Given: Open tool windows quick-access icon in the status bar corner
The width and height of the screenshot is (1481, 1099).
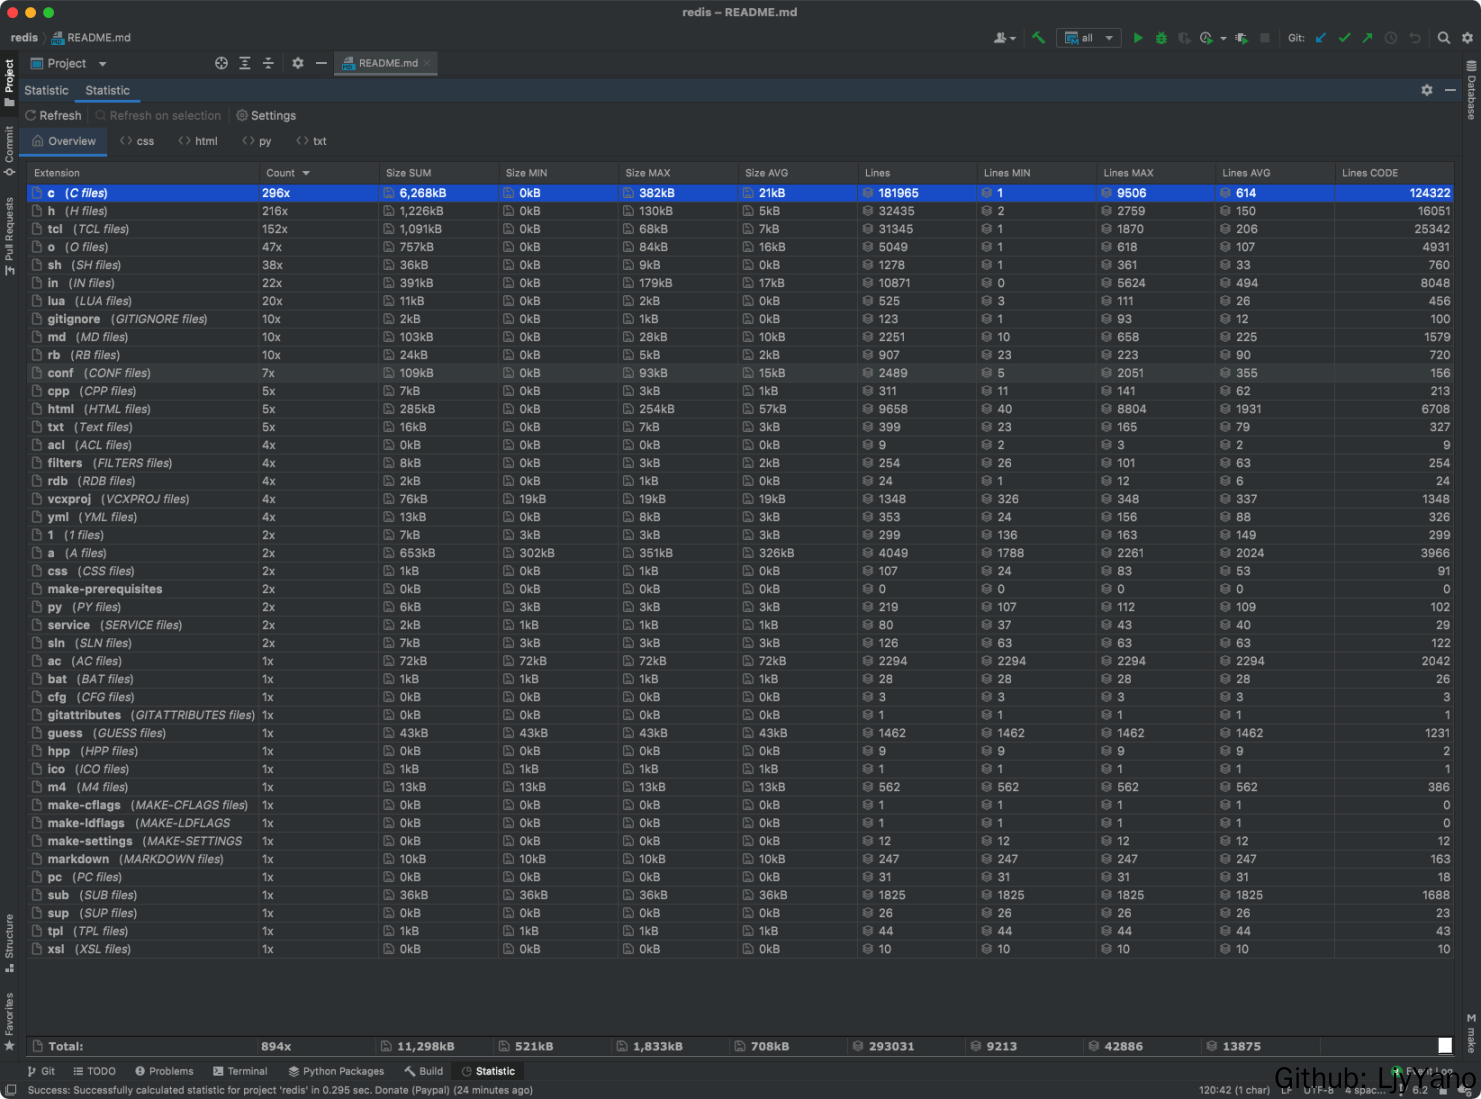Looking at the screenshot, I should tap(10, 1090).
